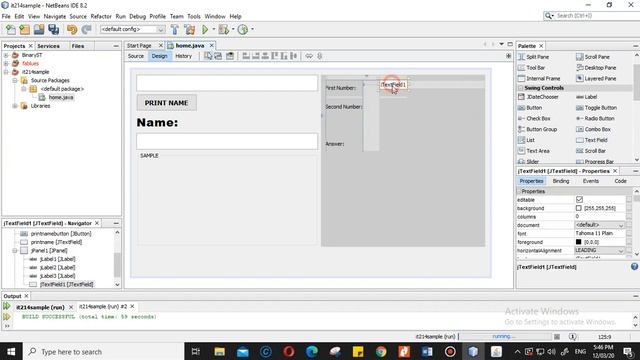Toggle the editable property checkbox

tap(579, 200)
